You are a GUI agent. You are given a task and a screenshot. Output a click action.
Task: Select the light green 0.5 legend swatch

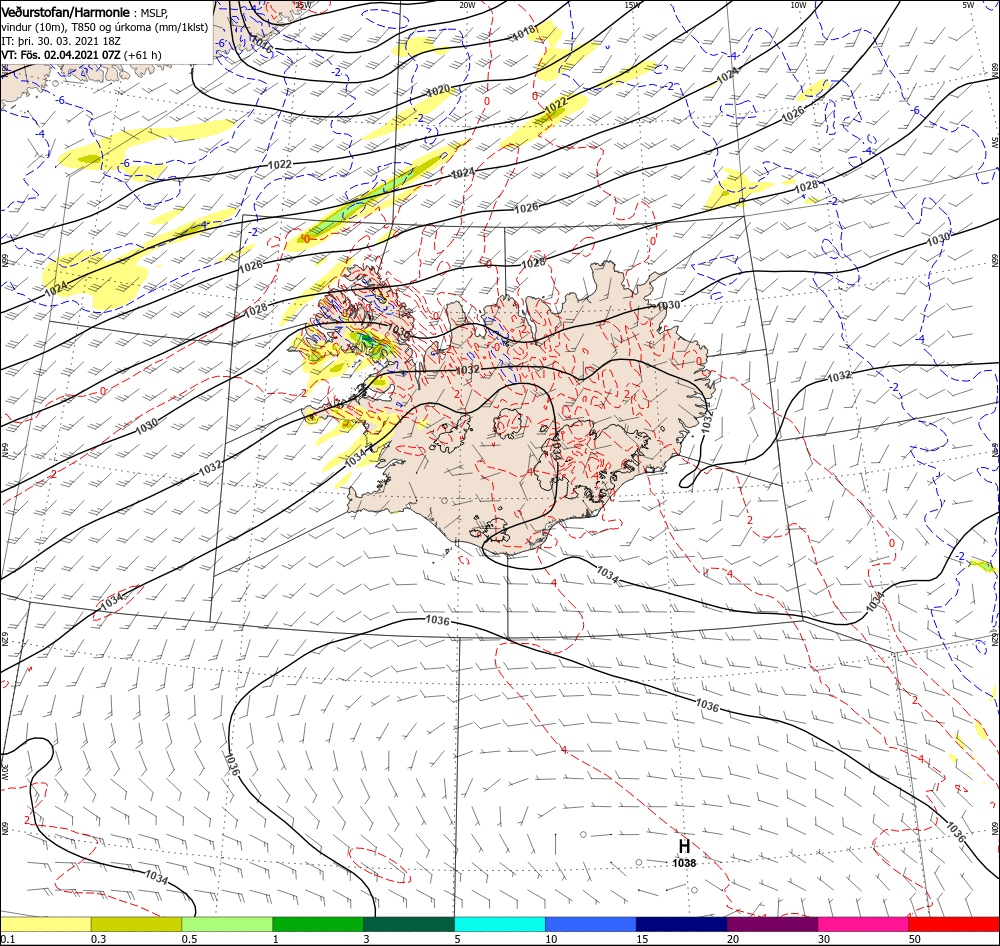coord(227,924)
